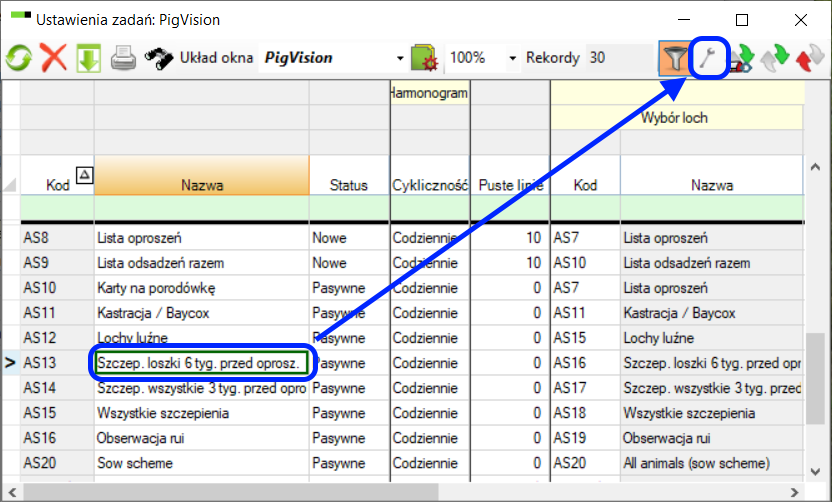Select the AS13 code cell
Screen dimensions: 832x502
click(x=57, y=363)
